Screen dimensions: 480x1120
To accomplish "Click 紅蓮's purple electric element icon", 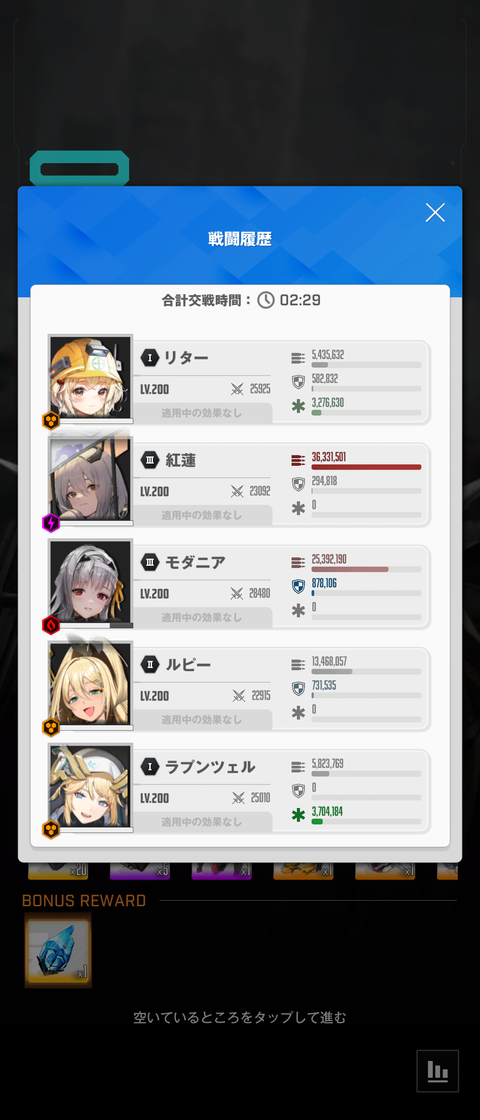I will coord(51,524).
